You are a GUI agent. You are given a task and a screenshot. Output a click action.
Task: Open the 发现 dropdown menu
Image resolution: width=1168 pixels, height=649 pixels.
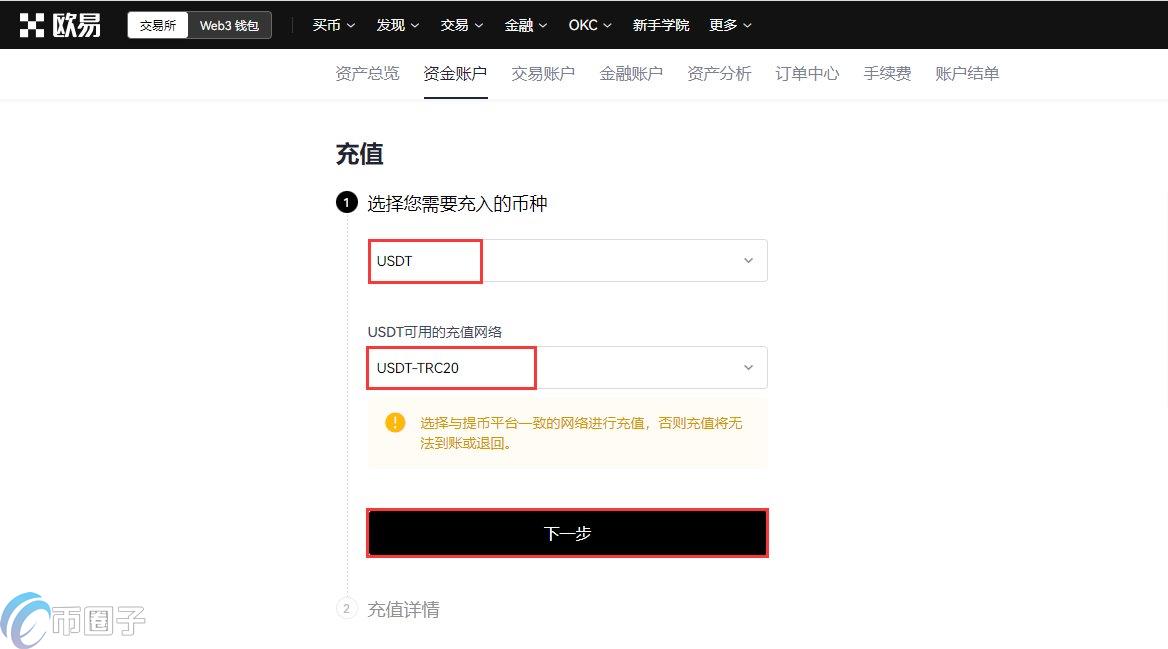pos(398,25)
